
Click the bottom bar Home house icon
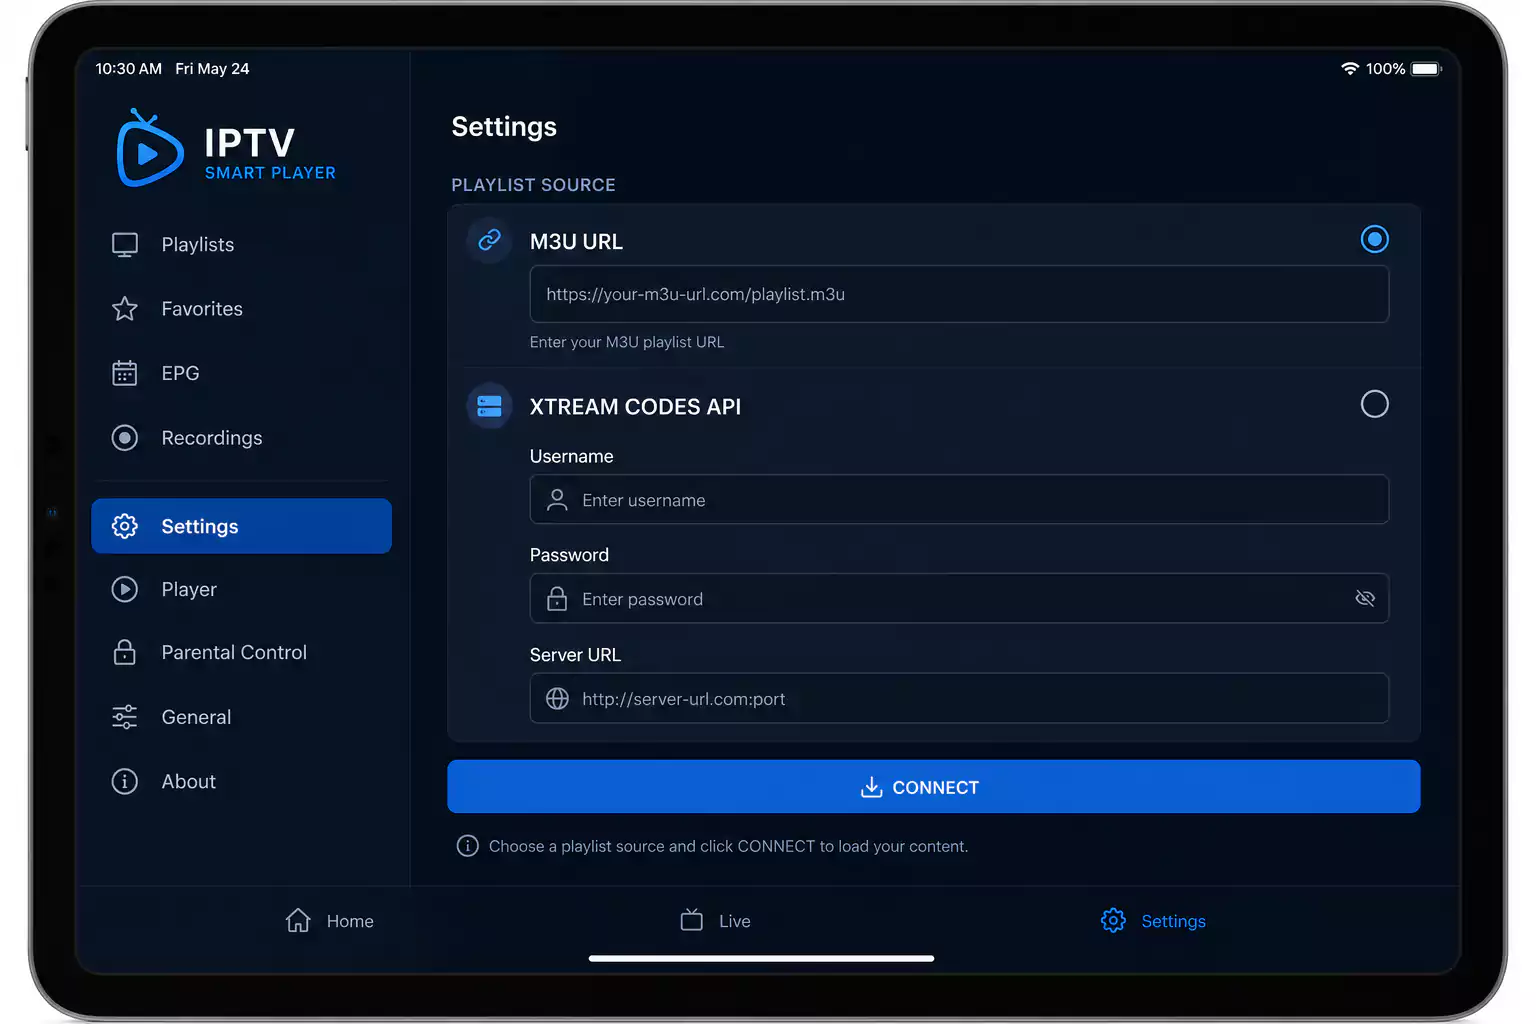[298, 920]
